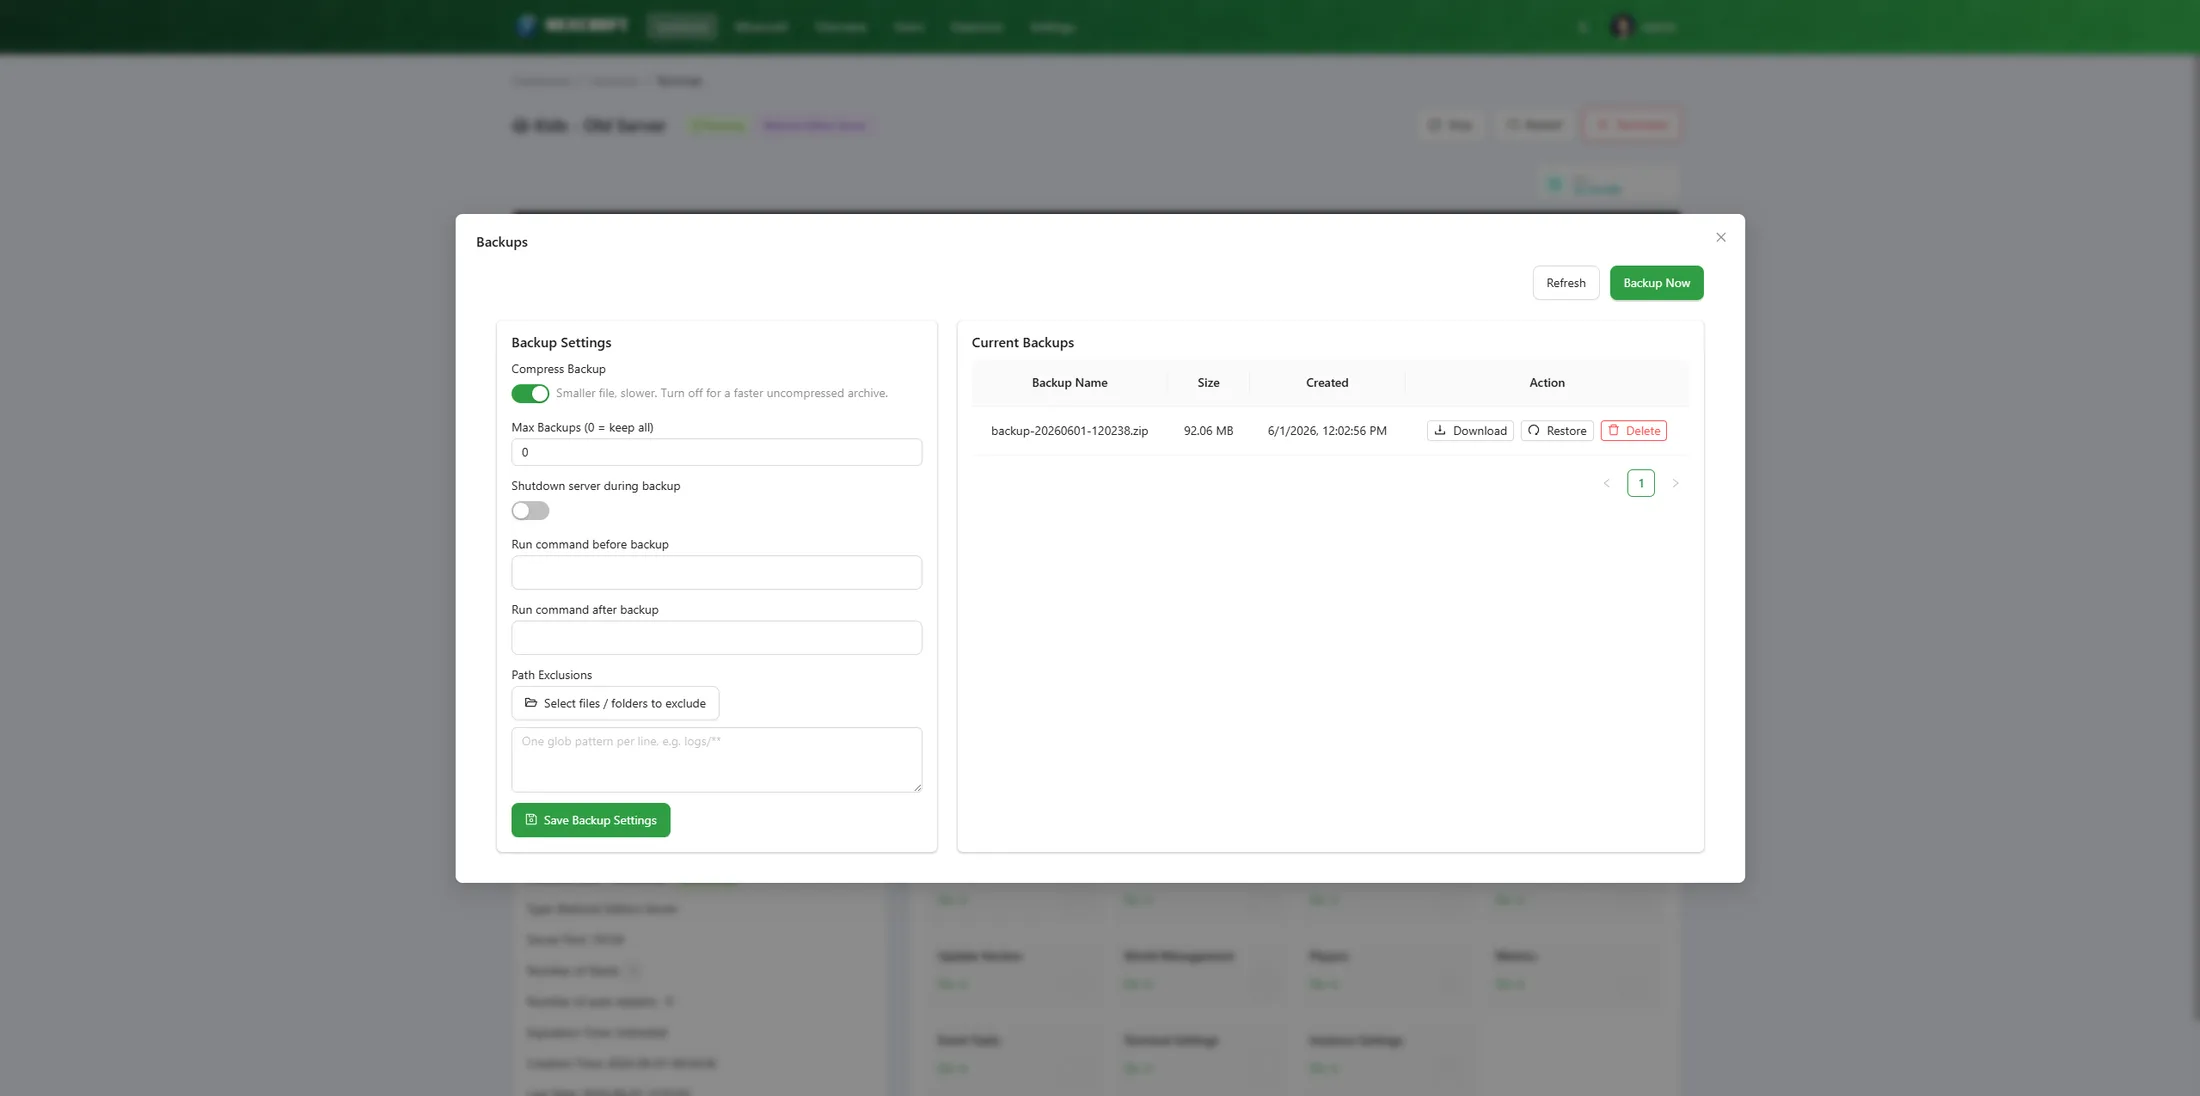
Task: Click the Current Backups heading
Action: tap(1022, 342)
